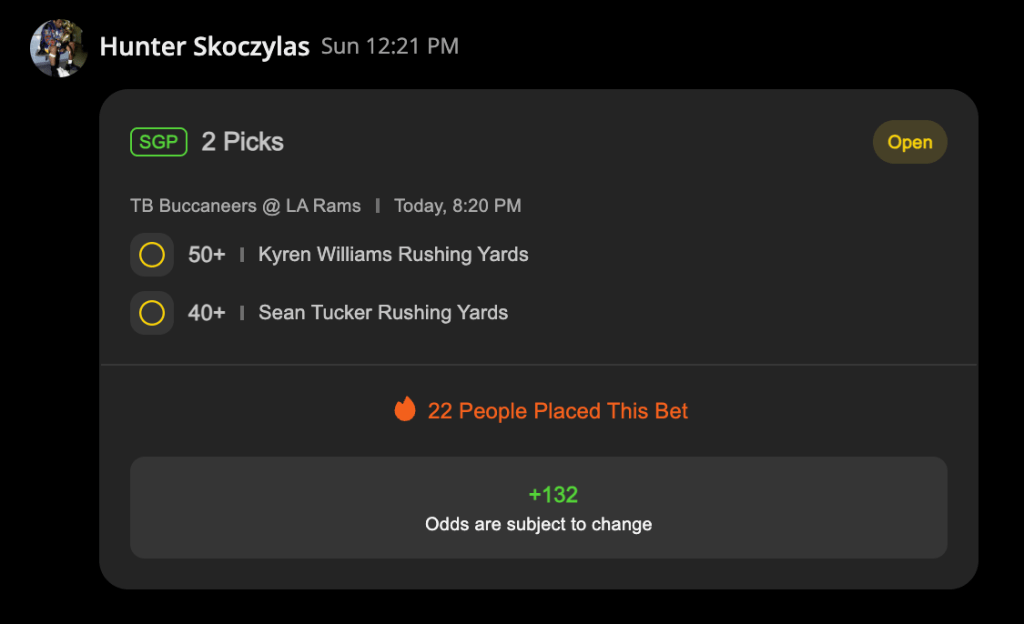
Task: Click the Sun 12:21 PM timestamp
Action: (390, 46)
